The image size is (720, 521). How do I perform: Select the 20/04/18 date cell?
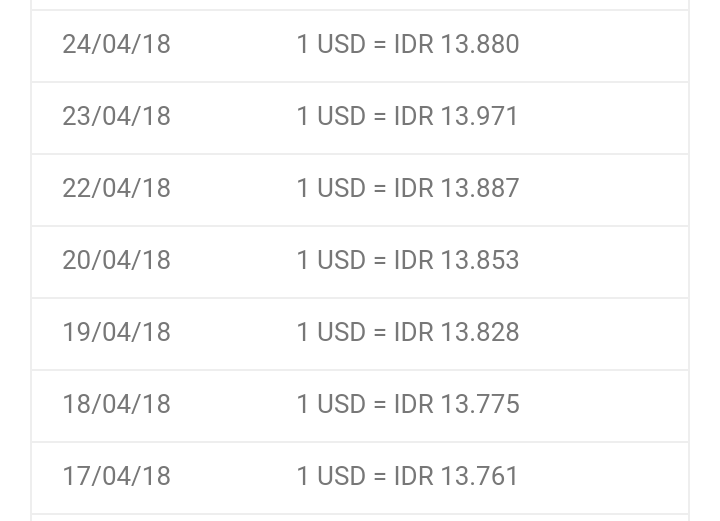coord(116,260)
